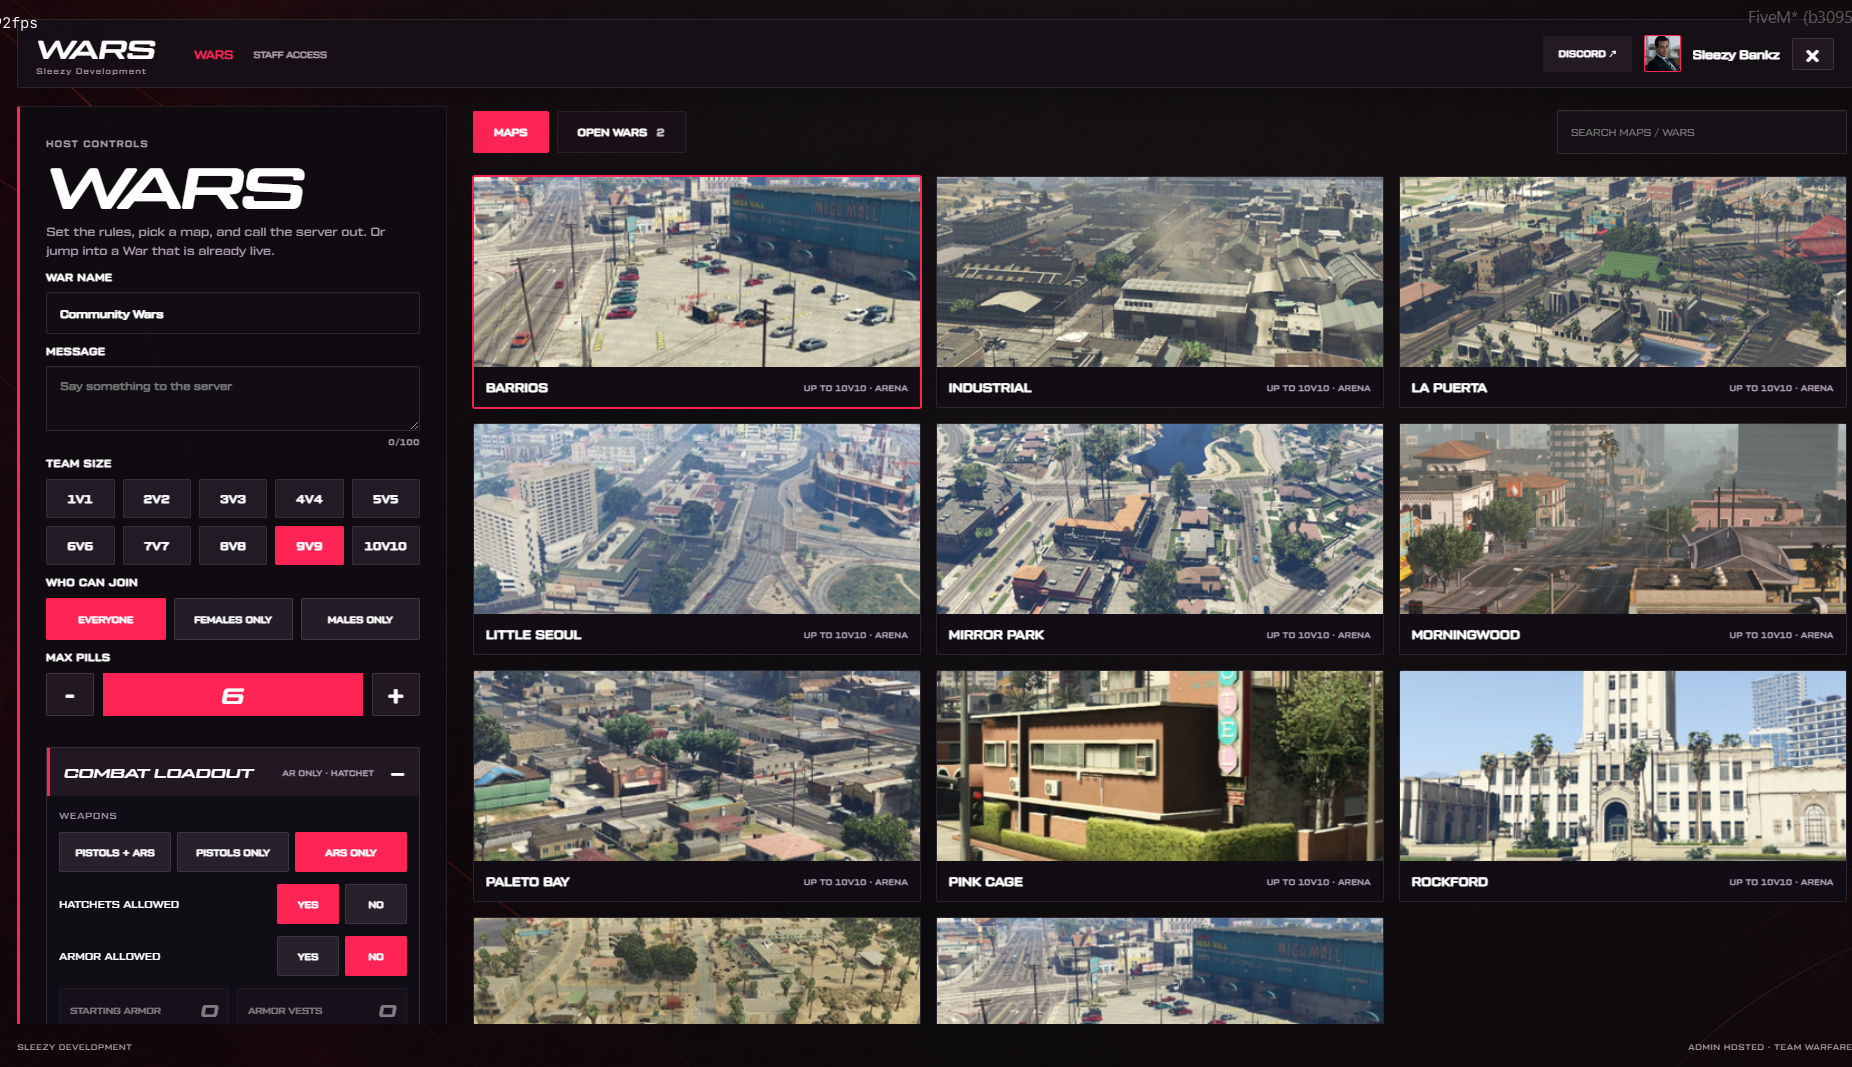
Task: Restrict joining to Females Only
Action: (233, 619)
